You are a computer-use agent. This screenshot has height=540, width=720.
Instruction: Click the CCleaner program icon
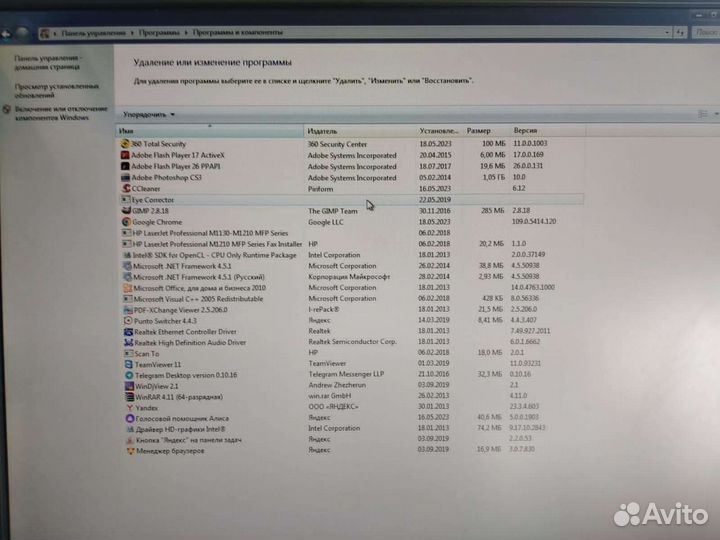pyautogui.click(x=126, y=188)
